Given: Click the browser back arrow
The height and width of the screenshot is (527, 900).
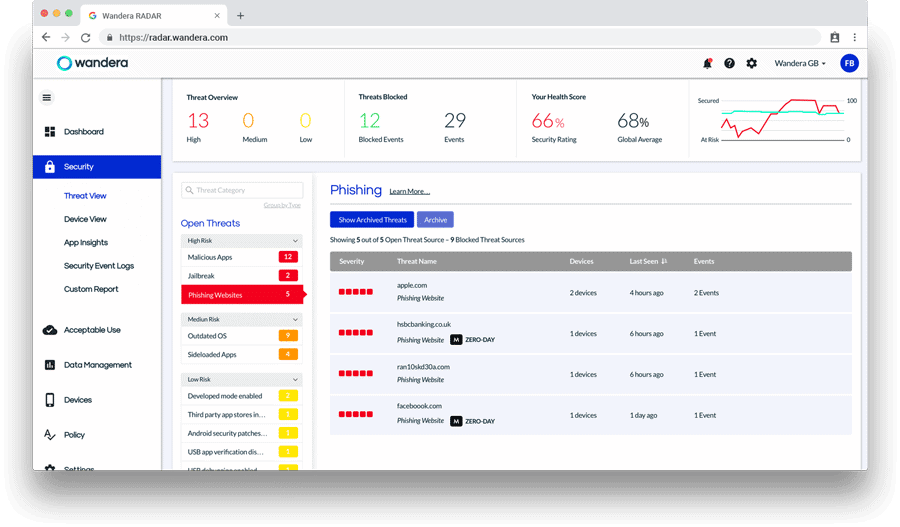Looking at the screenshot, I should click(x=46, y=37).
